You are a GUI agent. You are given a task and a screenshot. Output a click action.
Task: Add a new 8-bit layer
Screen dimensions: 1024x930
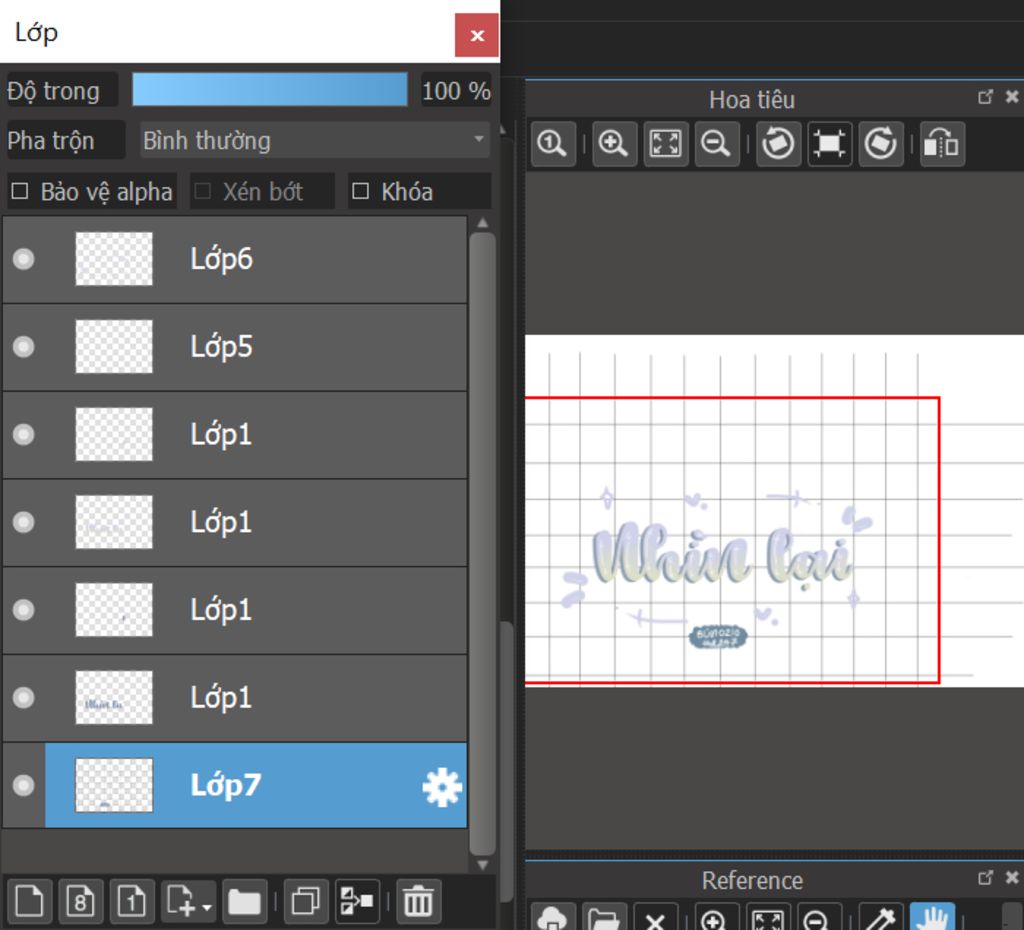[80, 901]
